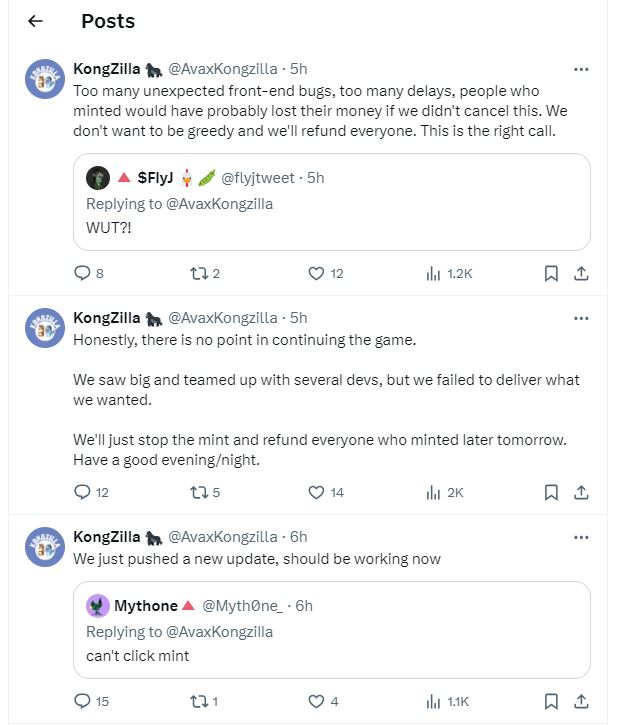Bookmark the refund announcement post
This screenshot has width=622, height=725.
[550, 273]
